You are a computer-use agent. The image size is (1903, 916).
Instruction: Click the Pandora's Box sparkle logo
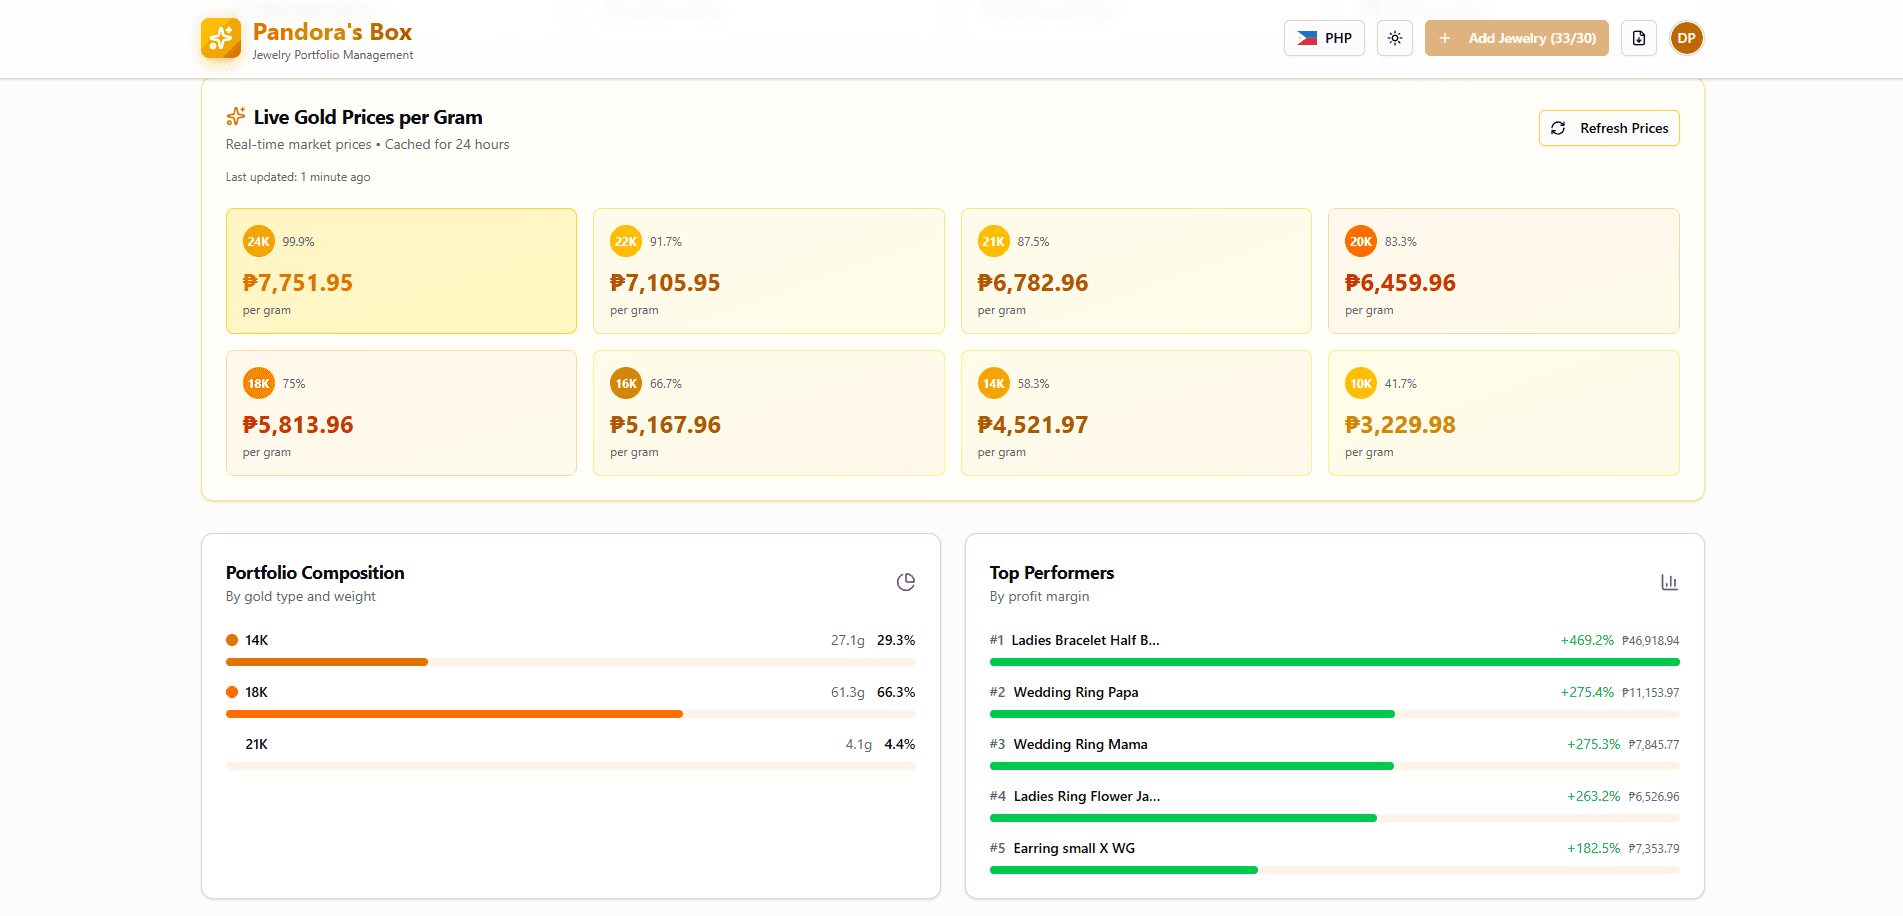220,39
